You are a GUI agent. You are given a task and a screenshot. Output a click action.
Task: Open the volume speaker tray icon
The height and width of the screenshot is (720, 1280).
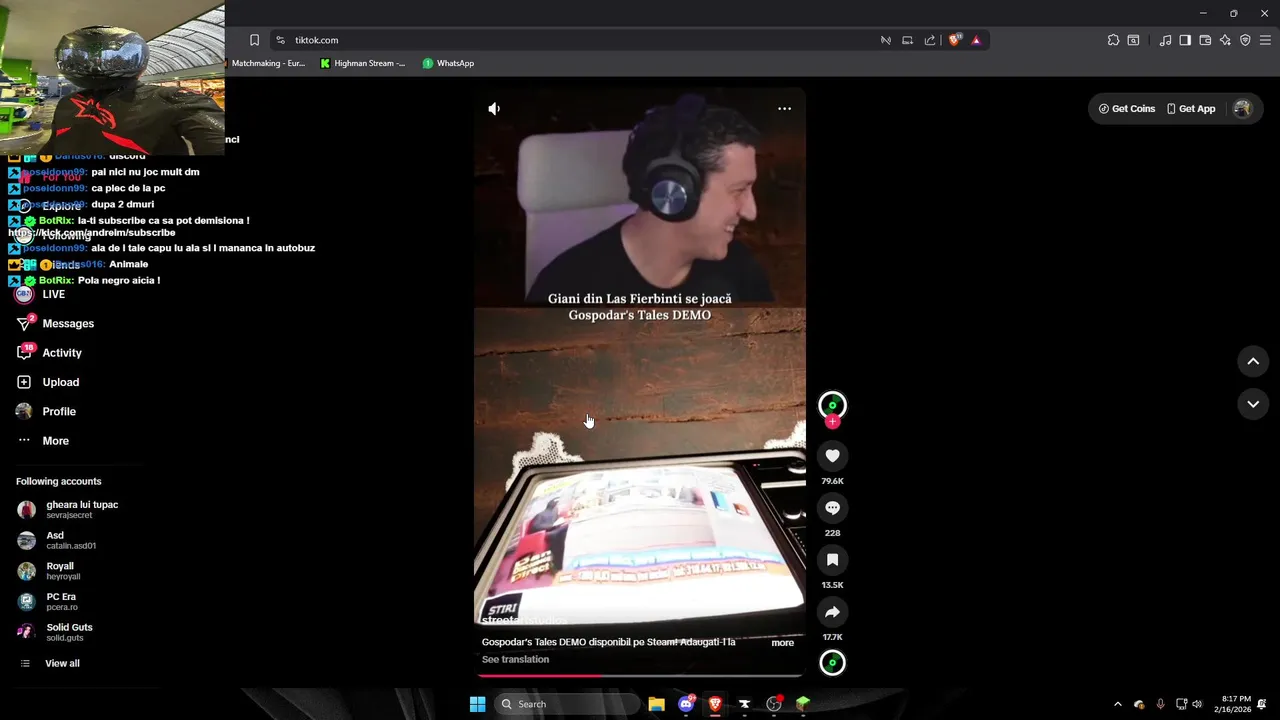pos(1197,704)
